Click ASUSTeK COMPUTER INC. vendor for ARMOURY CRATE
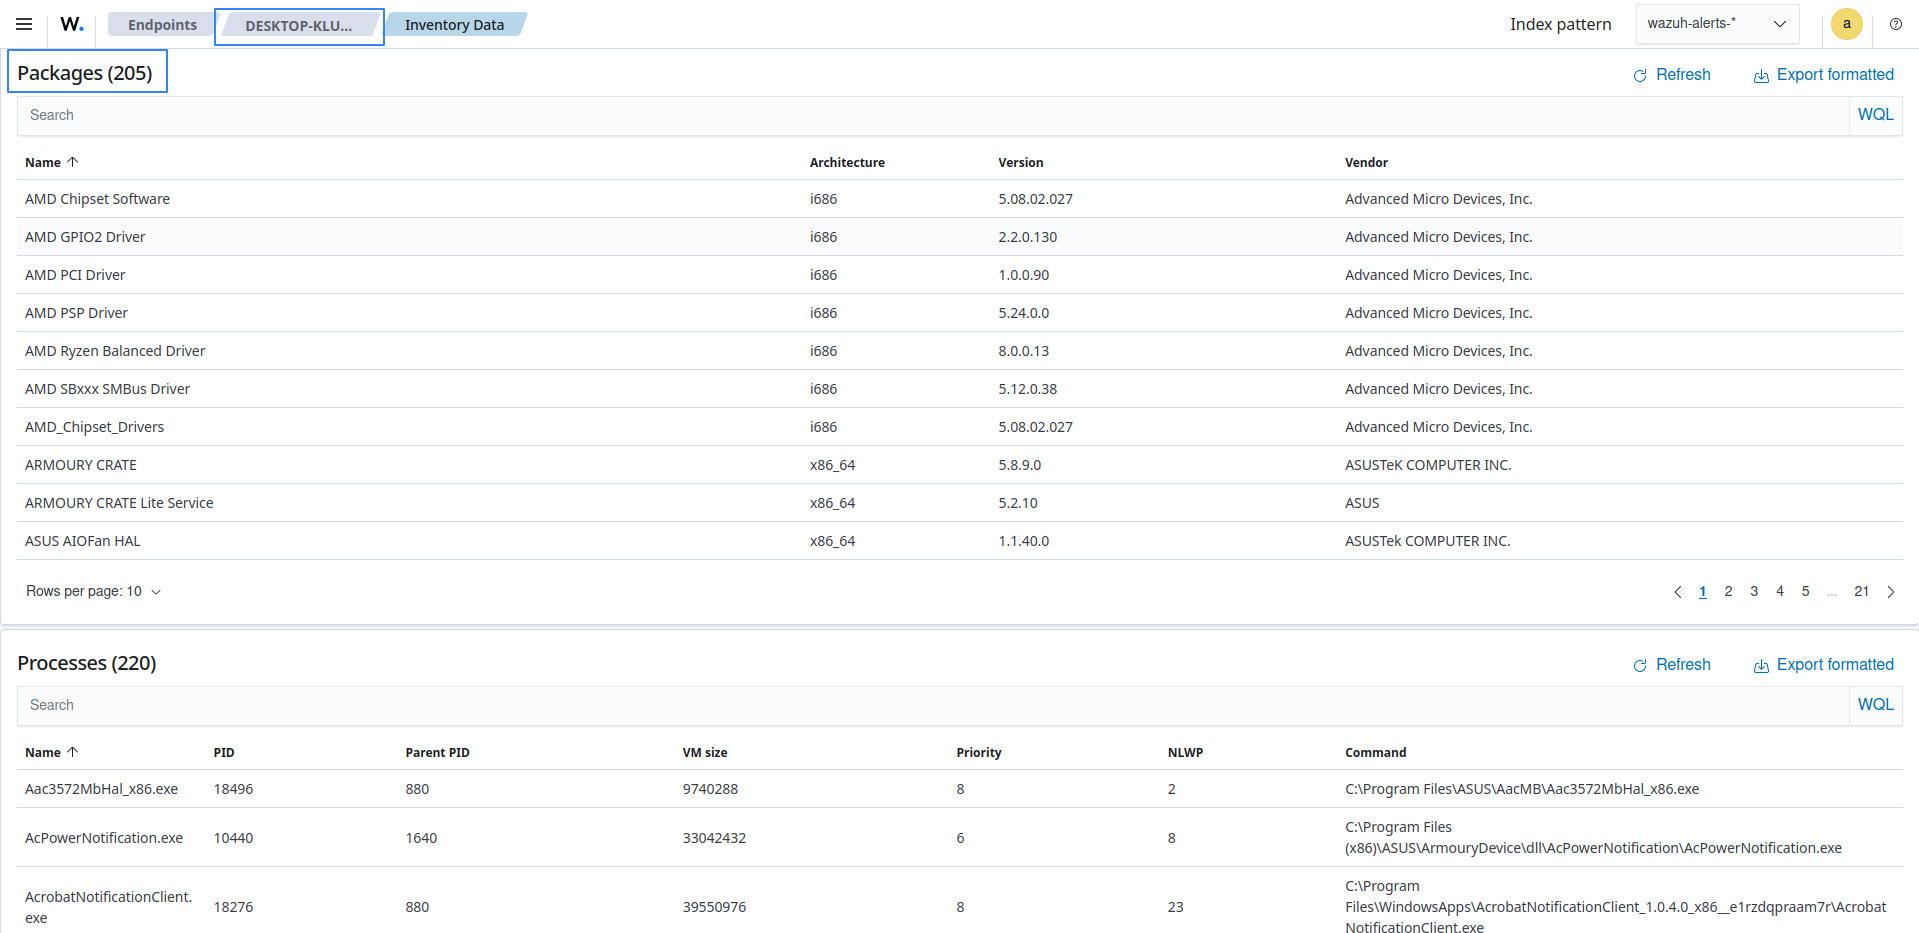The height and width of the screenshot is (933, 1919). (1428, 465)
